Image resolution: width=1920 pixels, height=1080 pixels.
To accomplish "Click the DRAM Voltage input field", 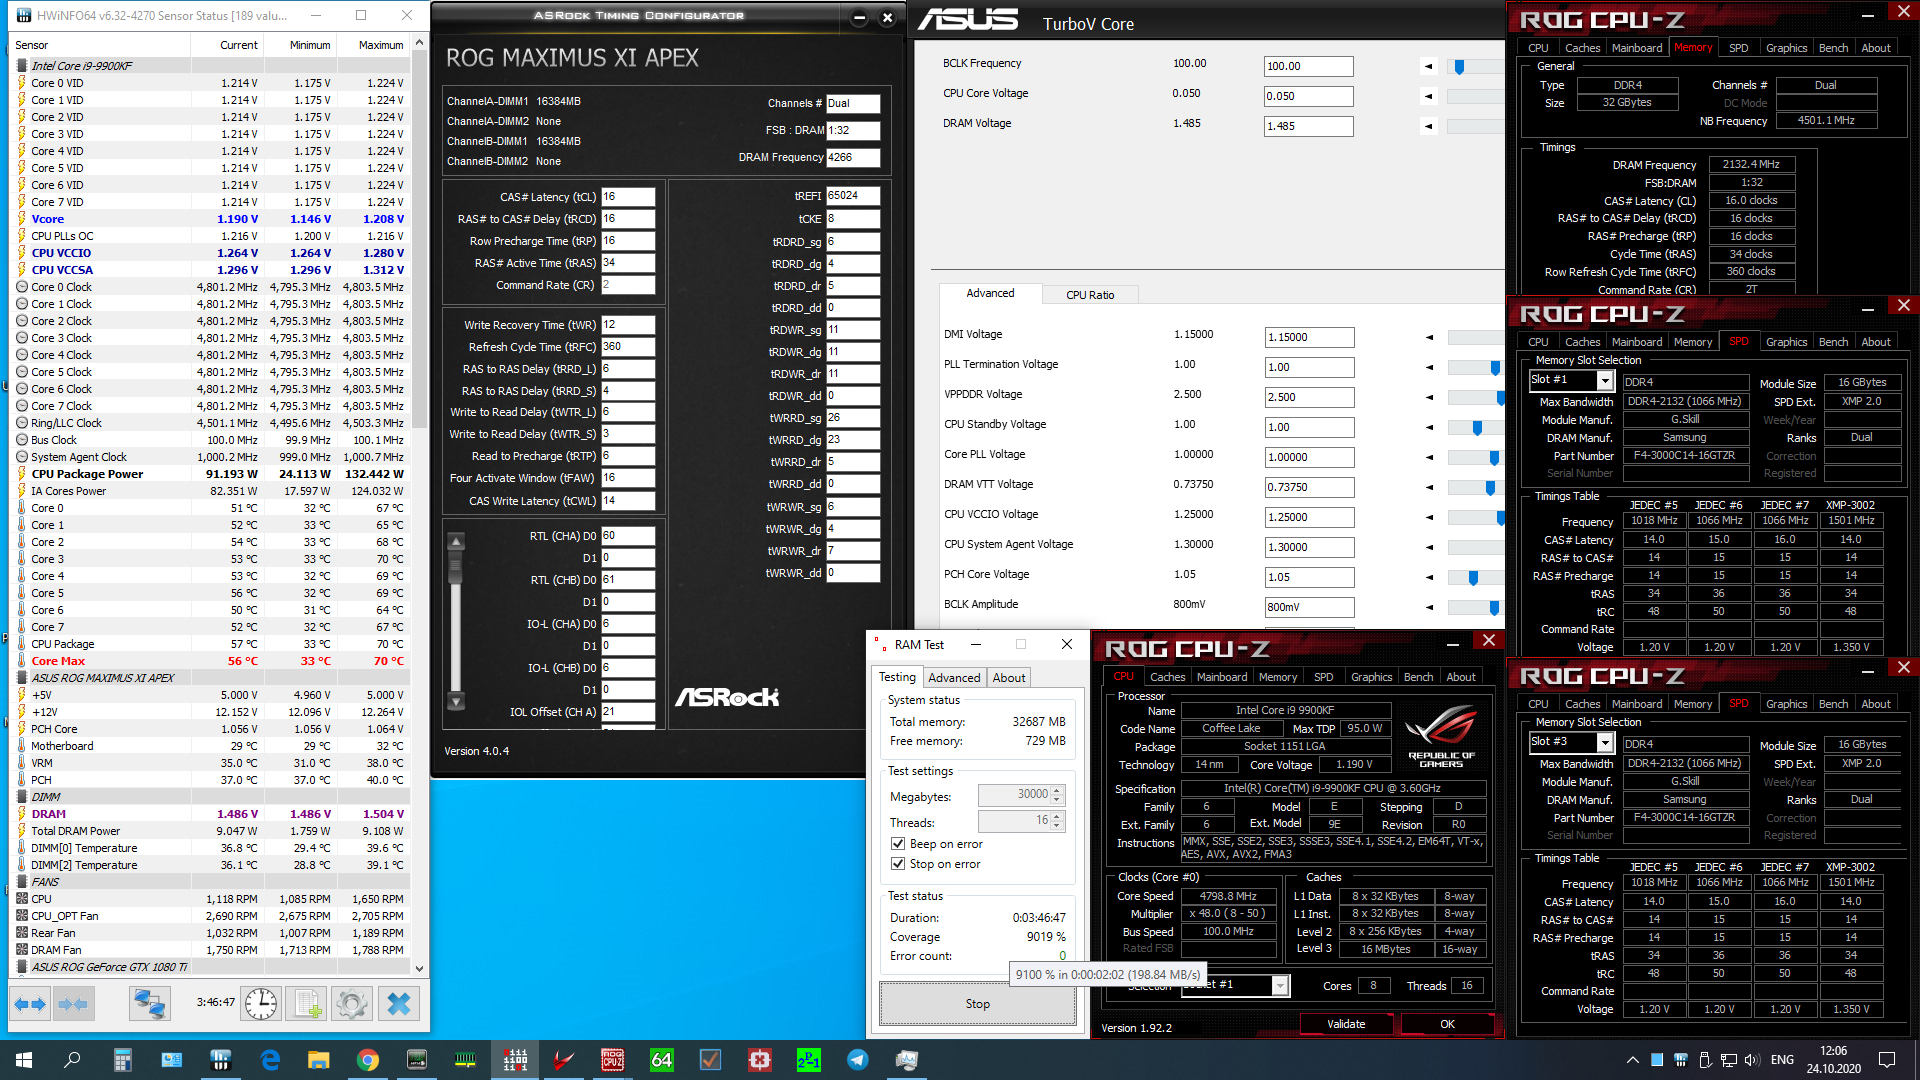I will coord(1307,127).
